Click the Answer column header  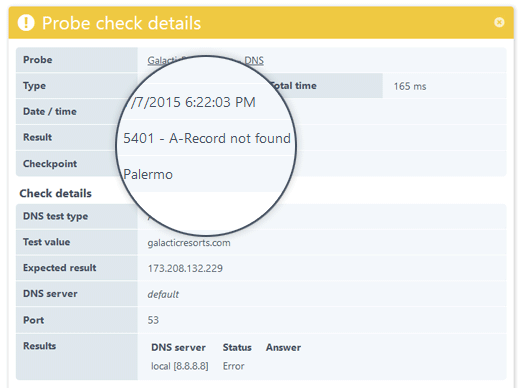283,348
